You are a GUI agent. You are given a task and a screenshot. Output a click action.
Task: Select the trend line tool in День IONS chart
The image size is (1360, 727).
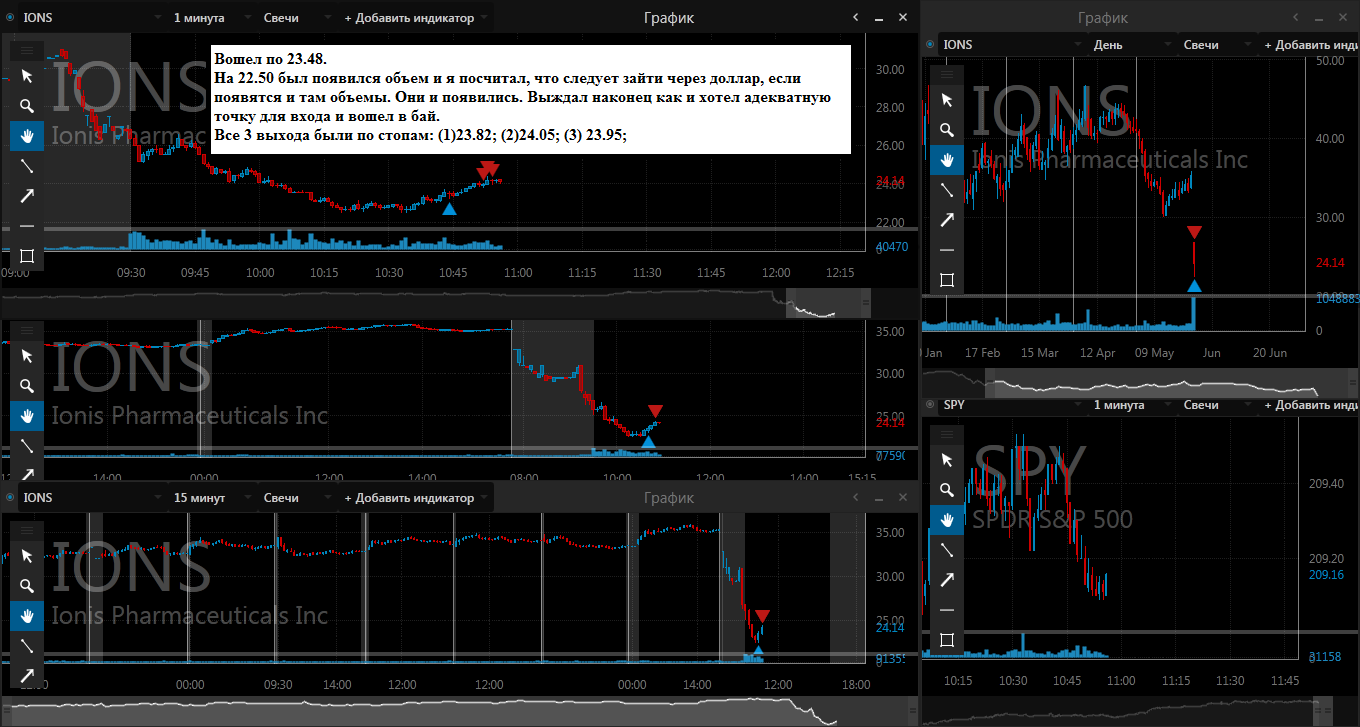coord(947,190)
